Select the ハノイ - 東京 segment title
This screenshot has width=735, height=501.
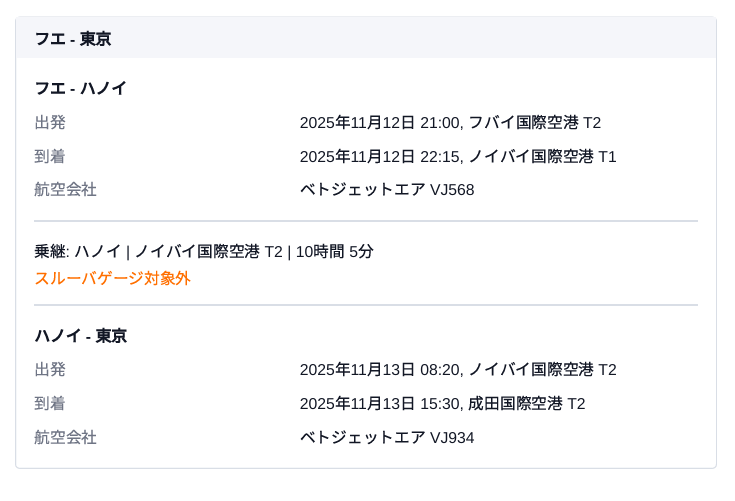click(80, 336)
